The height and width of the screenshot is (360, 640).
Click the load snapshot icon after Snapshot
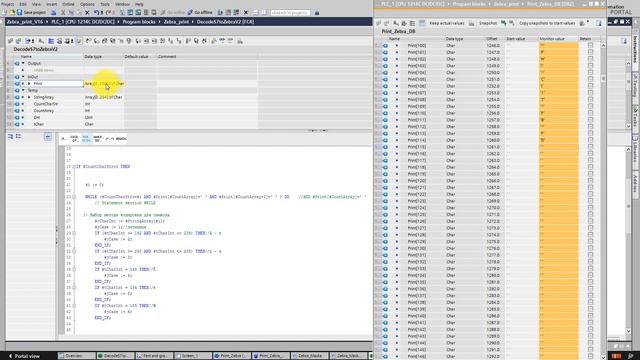point(503,23)
